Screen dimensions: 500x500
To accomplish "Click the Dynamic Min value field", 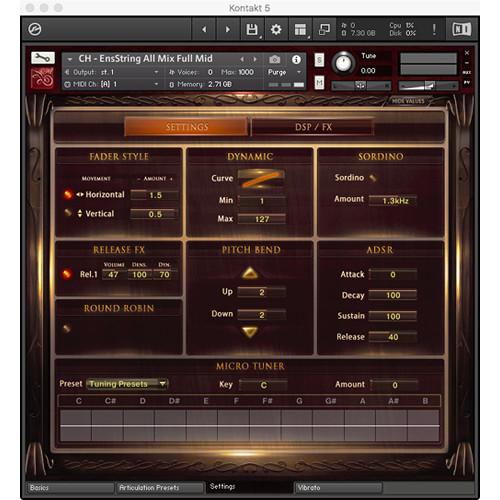I will click(x=262, y=201).
